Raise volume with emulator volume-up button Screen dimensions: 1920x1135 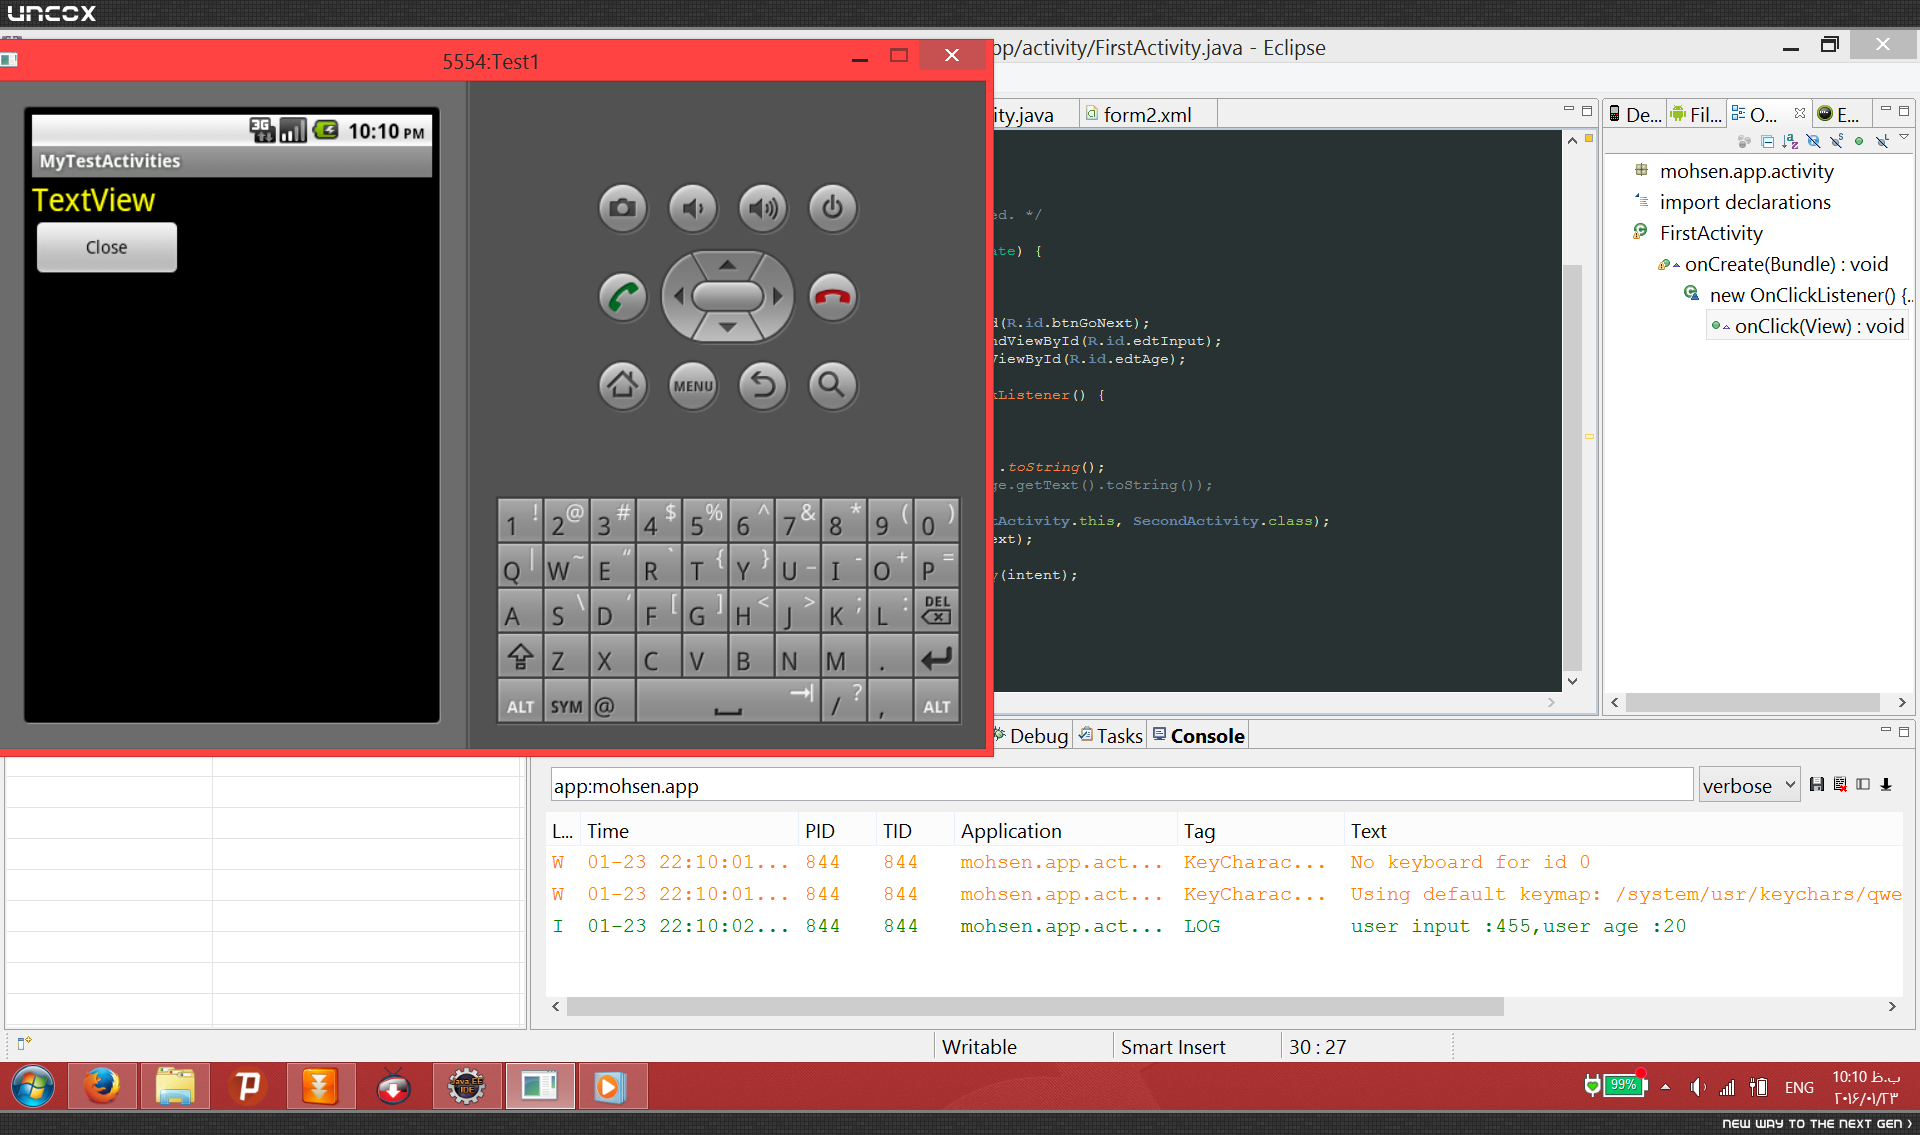[x=763, y=208]
